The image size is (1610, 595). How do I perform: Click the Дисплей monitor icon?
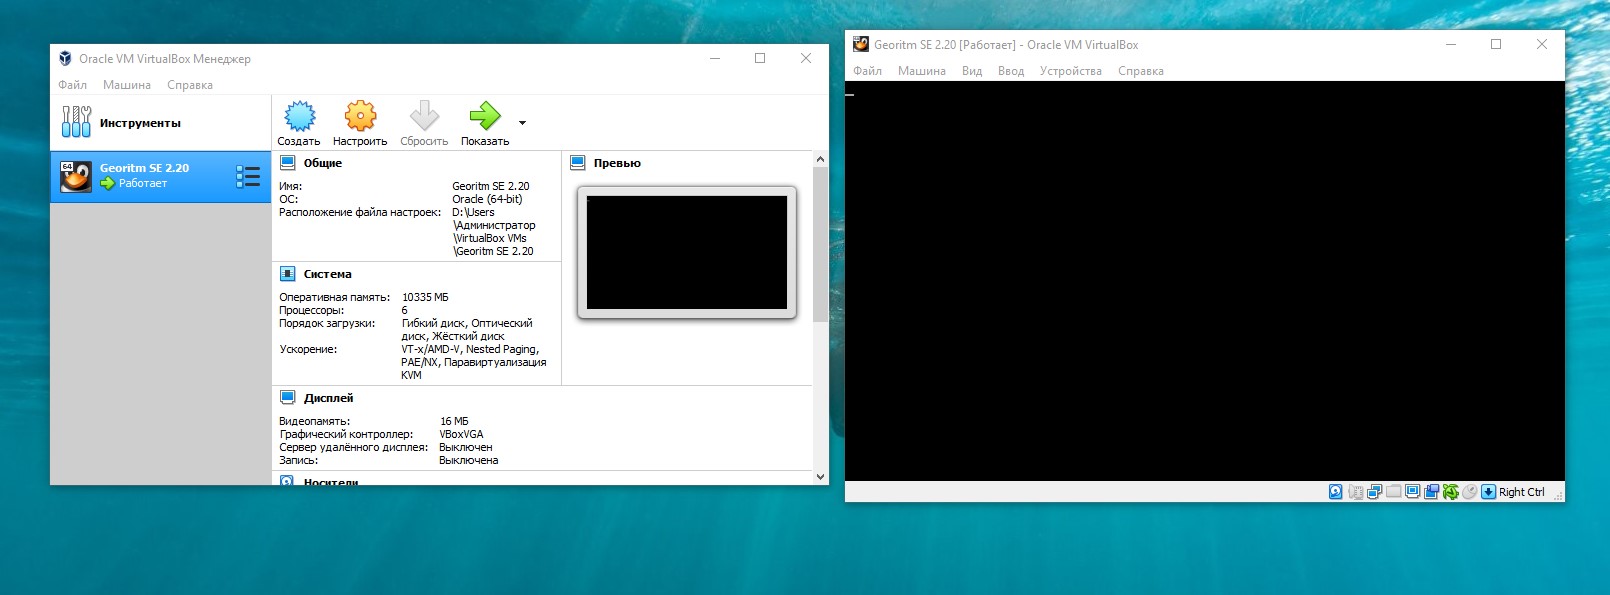(x=287, y=398)
